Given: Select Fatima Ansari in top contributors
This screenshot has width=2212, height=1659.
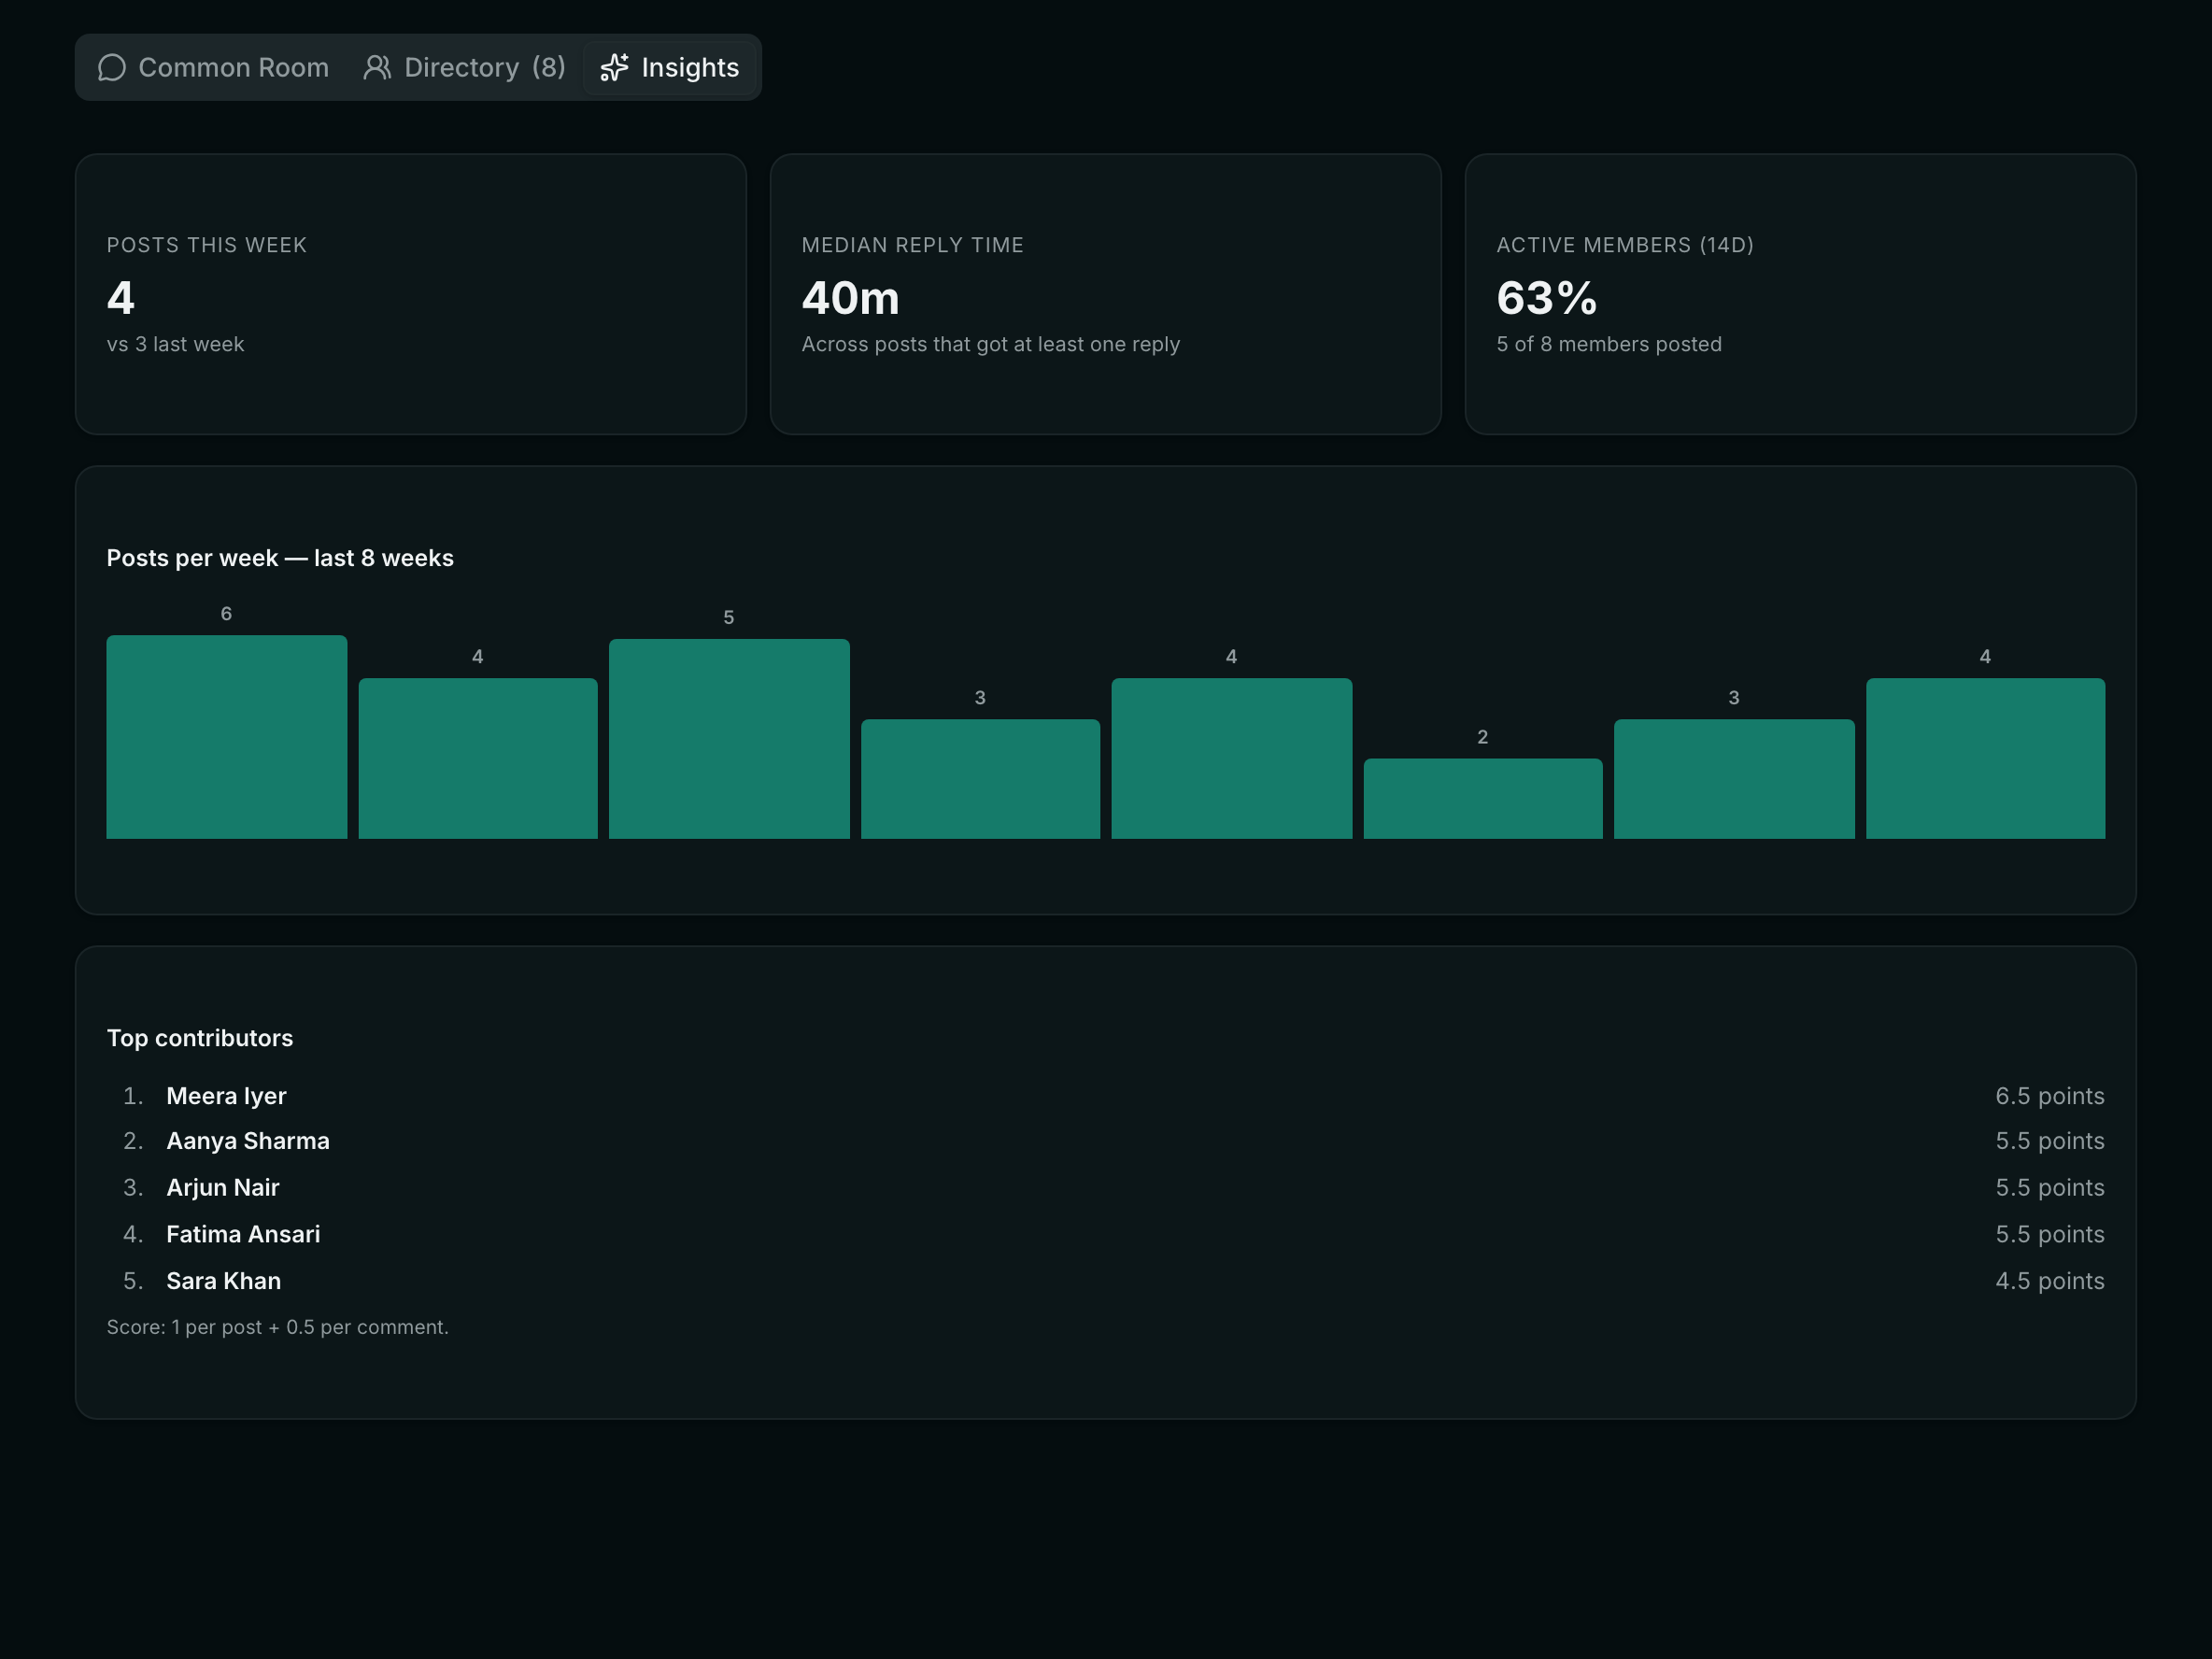Looking at the screenshot, I should pos(1106,1234).
